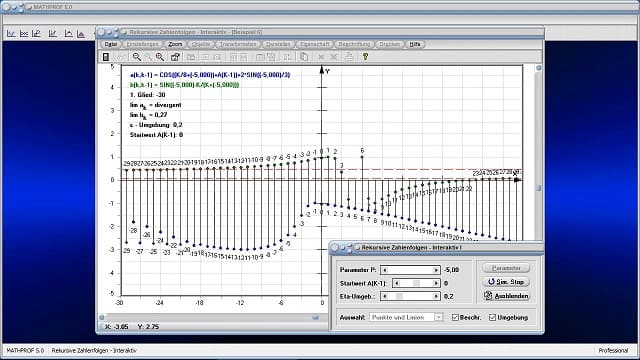Click the single X delete icon
Image resolution: width=640 pixels, height=360 pixels.
321,57
